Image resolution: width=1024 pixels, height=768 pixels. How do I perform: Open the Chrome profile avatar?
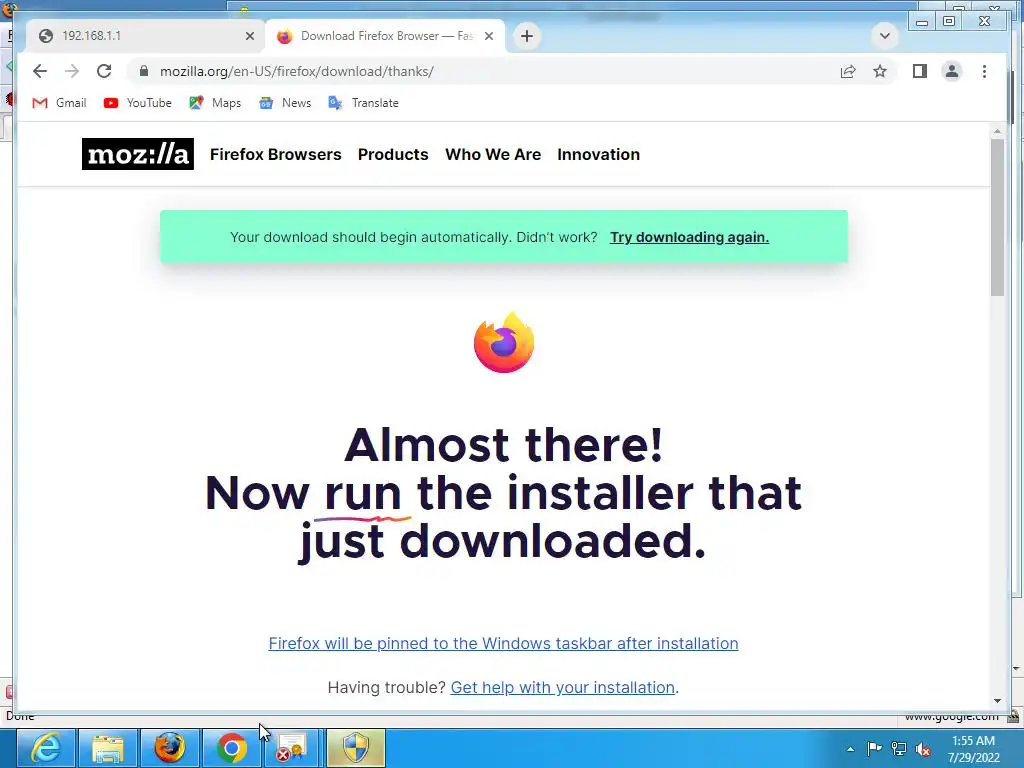coord(952,71)
